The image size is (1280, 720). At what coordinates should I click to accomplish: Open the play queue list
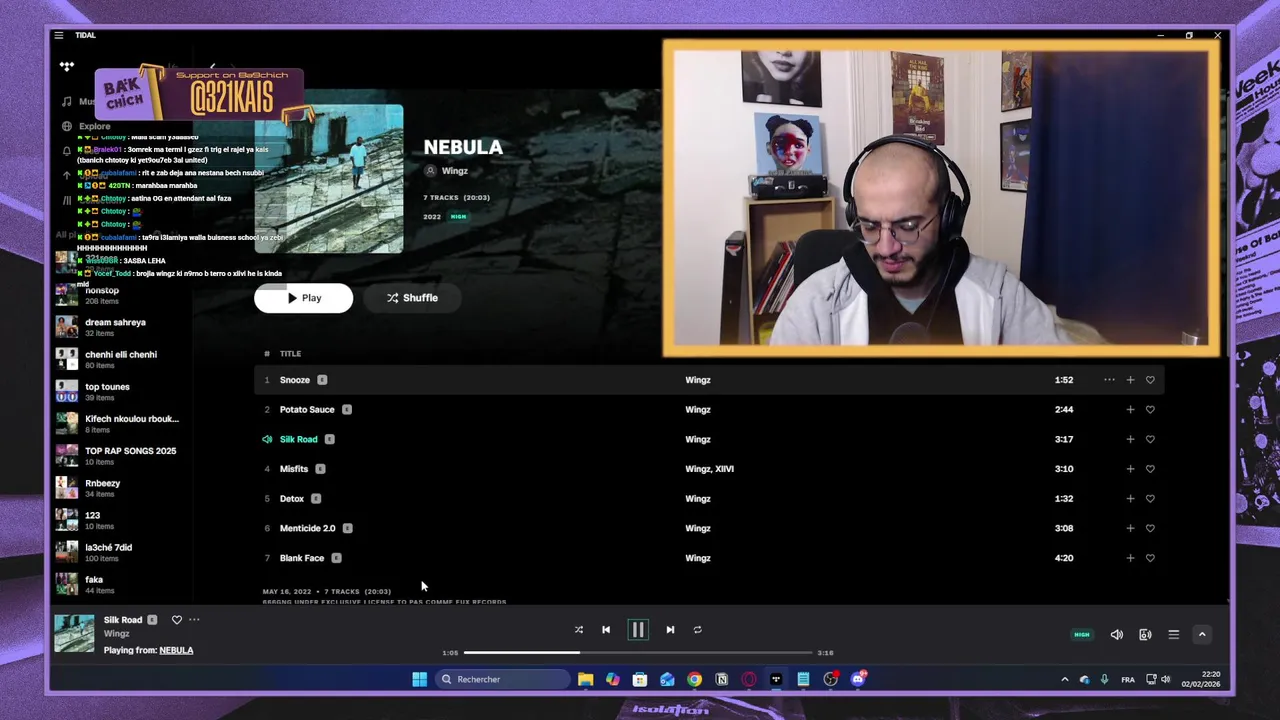(1174, 635)
